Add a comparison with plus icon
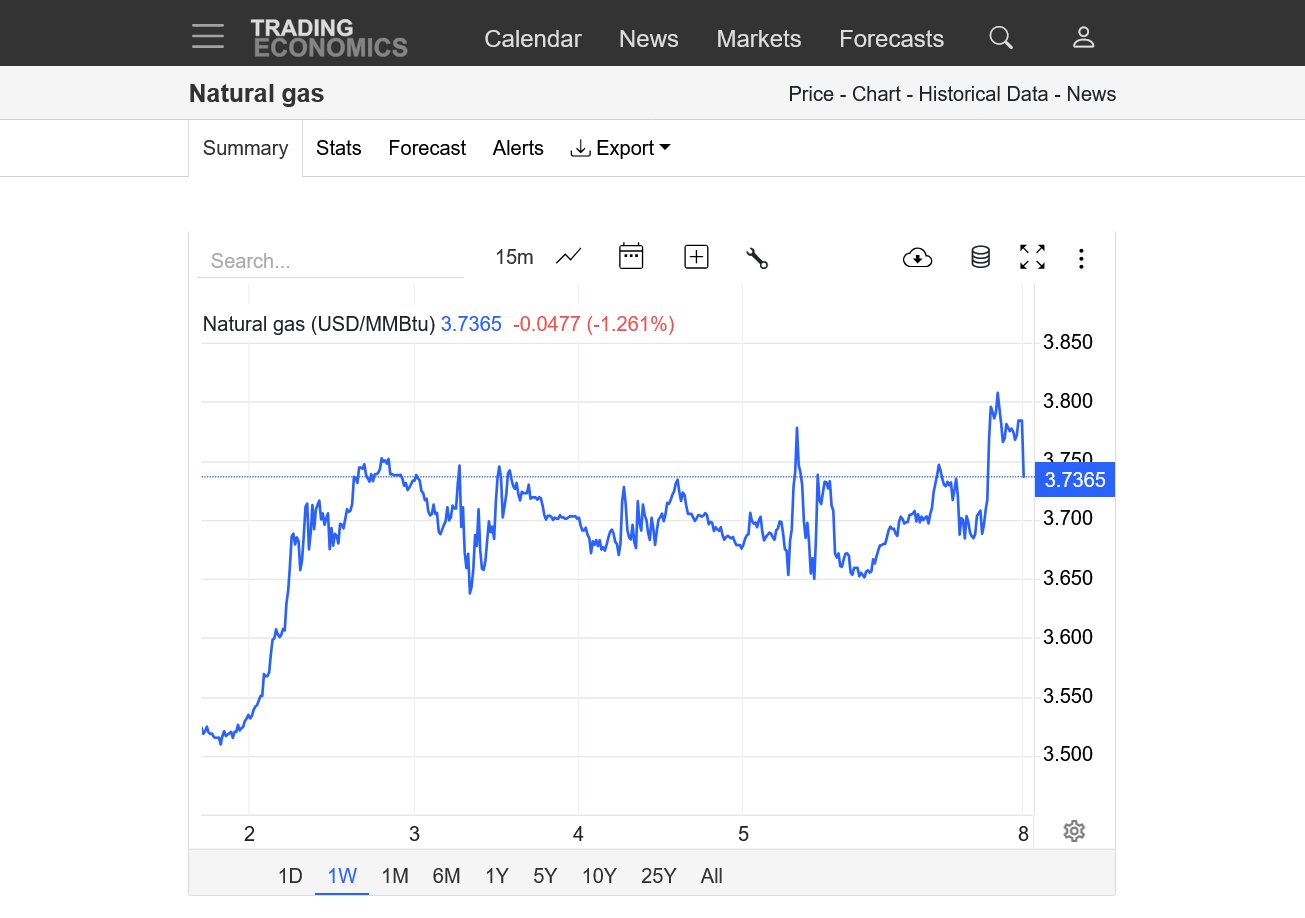This screenshot has width=1305, height=918. (x=696, y=257)
